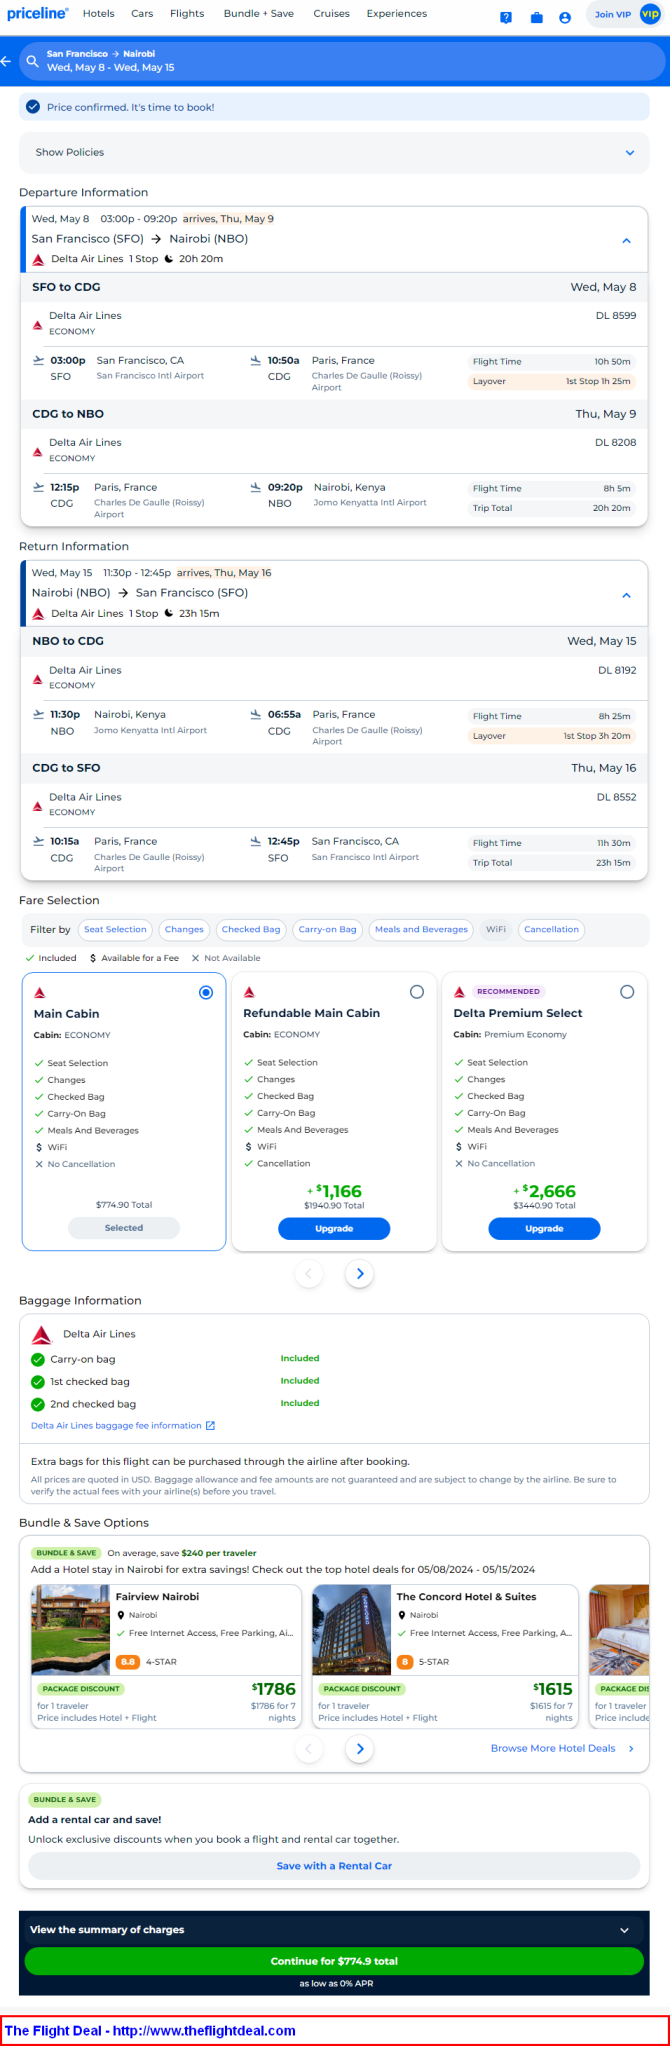Viewport: 670px width, 2046px height.
Task: Show next hotel deals with right arrow
Action: coord(360,1748)
